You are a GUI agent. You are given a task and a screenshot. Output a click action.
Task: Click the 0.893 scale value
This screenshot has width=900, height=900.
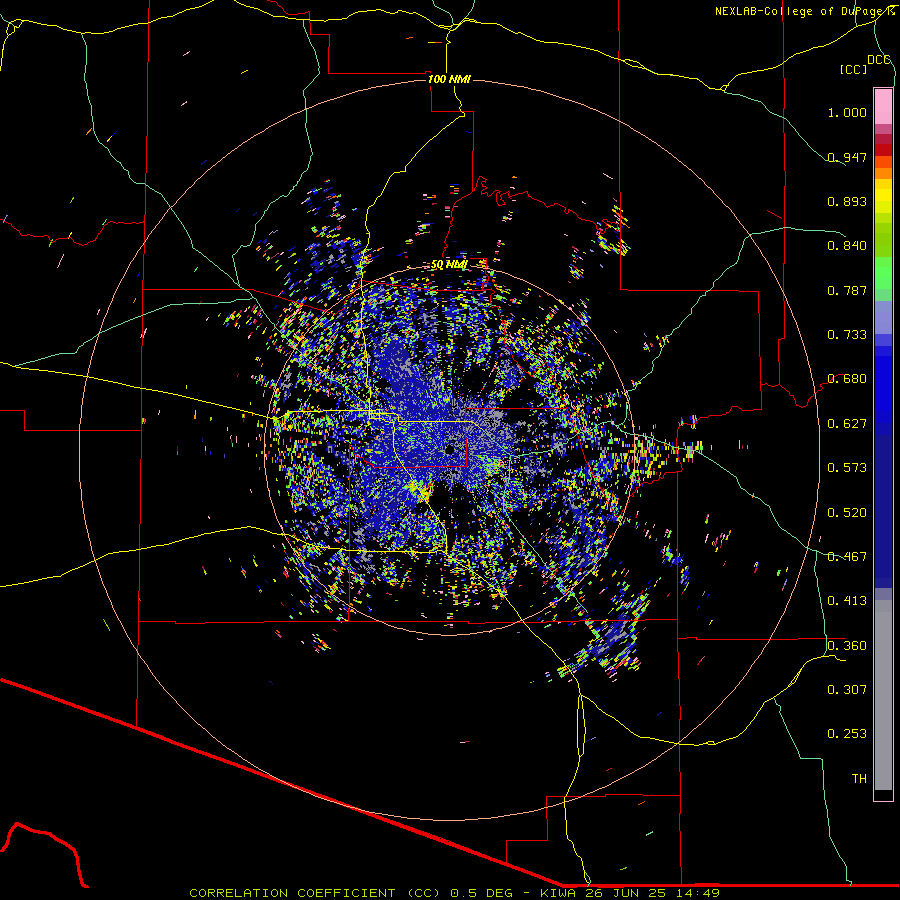click(x=847, y=201)
